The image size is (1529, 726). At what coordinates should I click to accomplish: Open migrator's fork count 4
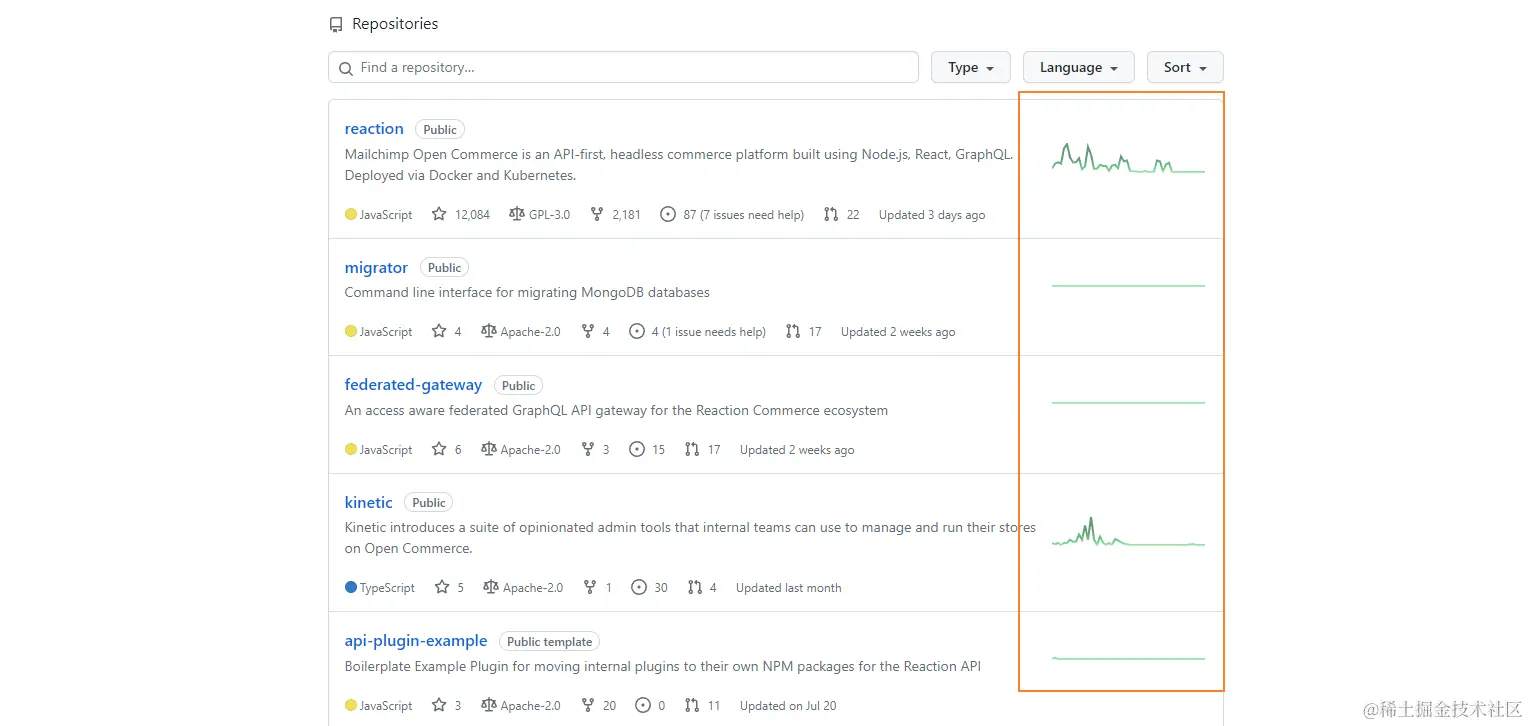tap(595, 331)
